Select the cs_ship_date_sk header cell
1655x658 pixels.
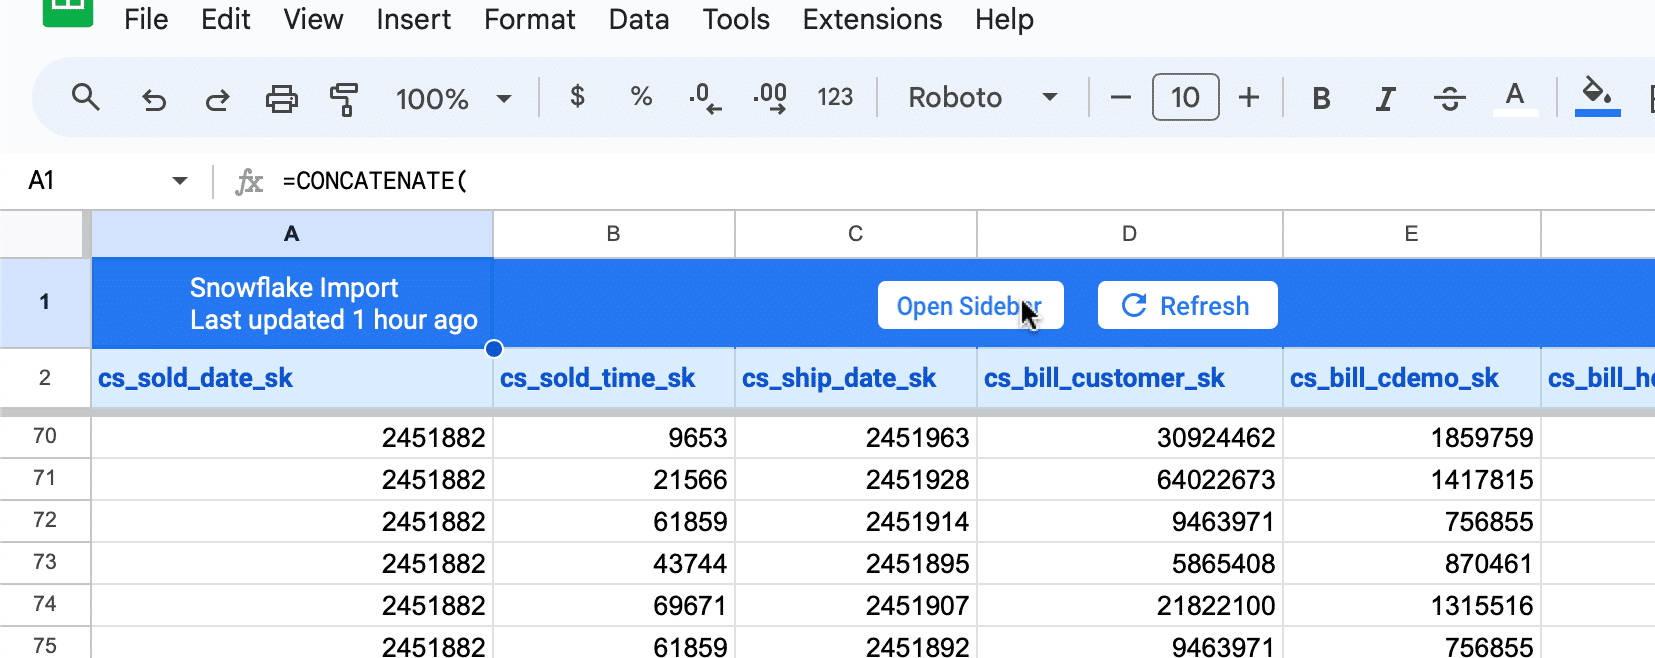[x=856, y=378]
